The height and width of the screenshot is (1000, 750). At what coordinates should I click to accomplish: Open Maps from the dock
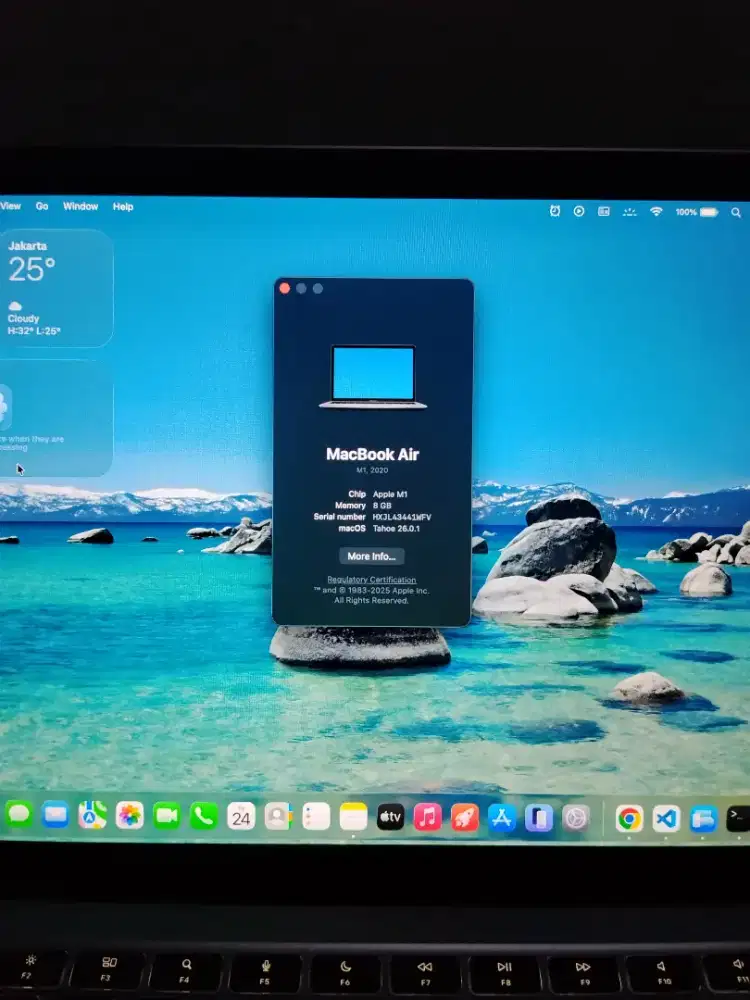[x=93, y=815]
